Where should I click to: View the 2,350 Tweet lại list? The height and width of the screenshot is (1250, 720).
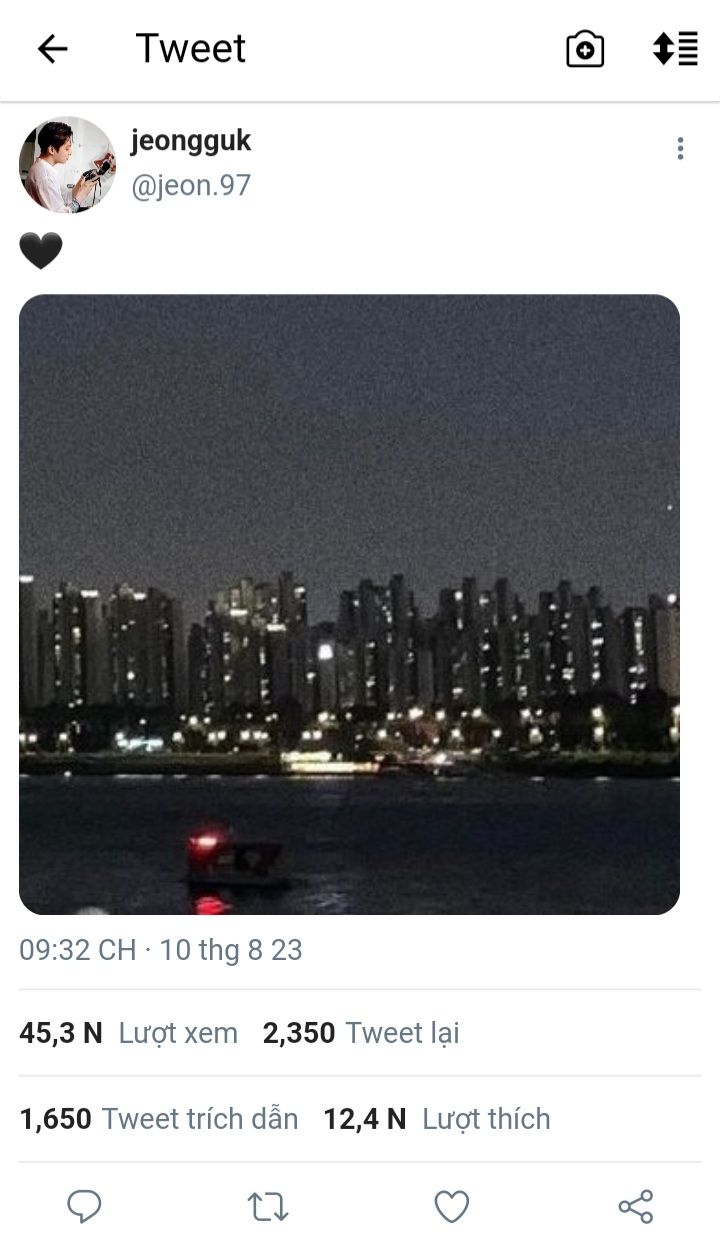point(361,1033)
